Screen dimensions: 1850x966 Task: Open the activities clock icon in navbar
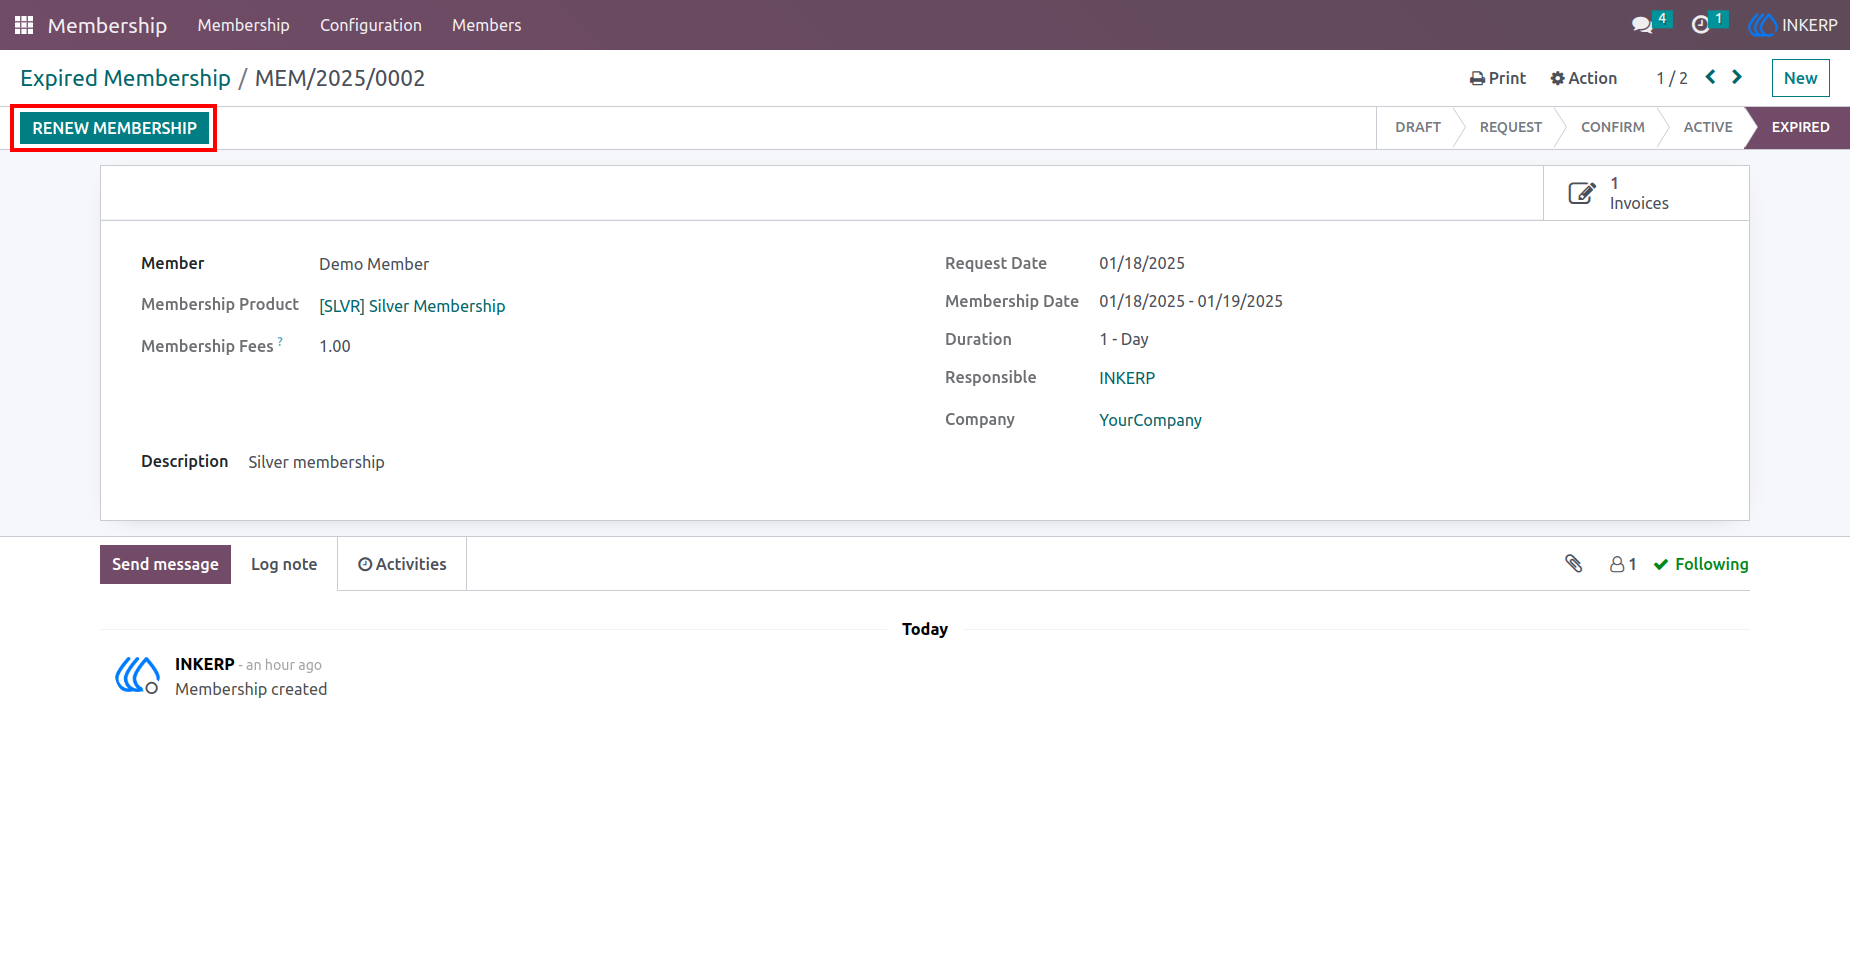point(1700,25)
